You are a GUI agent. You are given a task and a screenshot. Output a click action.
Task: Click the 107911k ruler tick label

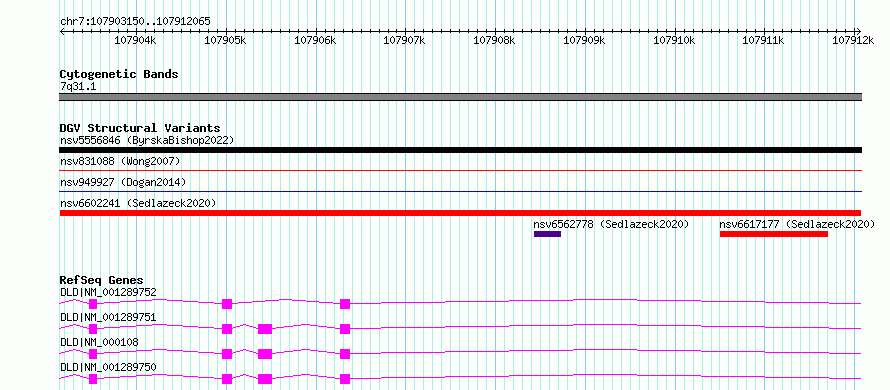click(x=763, y=40)
